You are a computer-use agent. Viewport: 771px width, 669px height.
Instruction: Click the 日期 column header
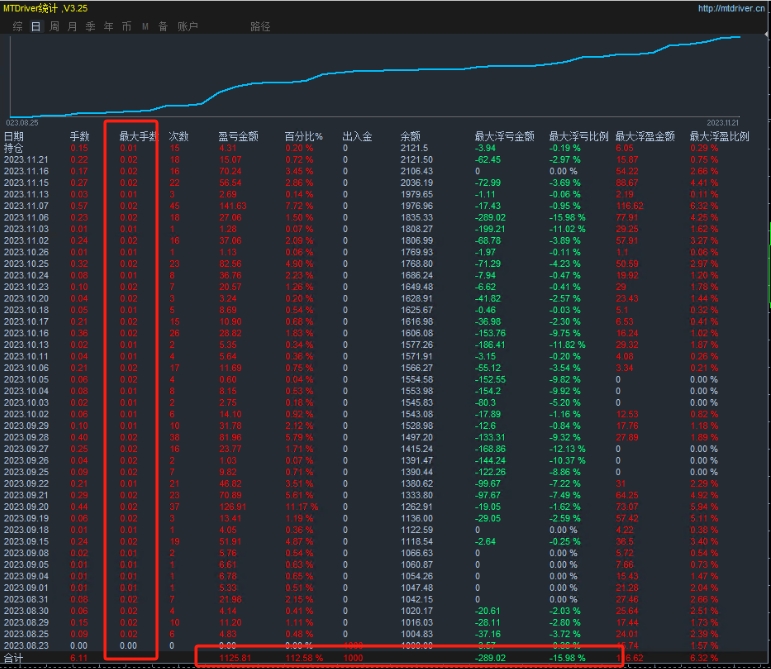point(14,137)
